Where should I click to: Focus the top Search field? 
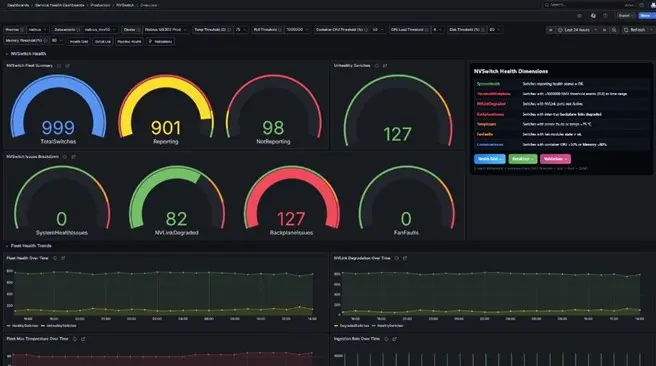pyautogui.click(x=589, y=5)
